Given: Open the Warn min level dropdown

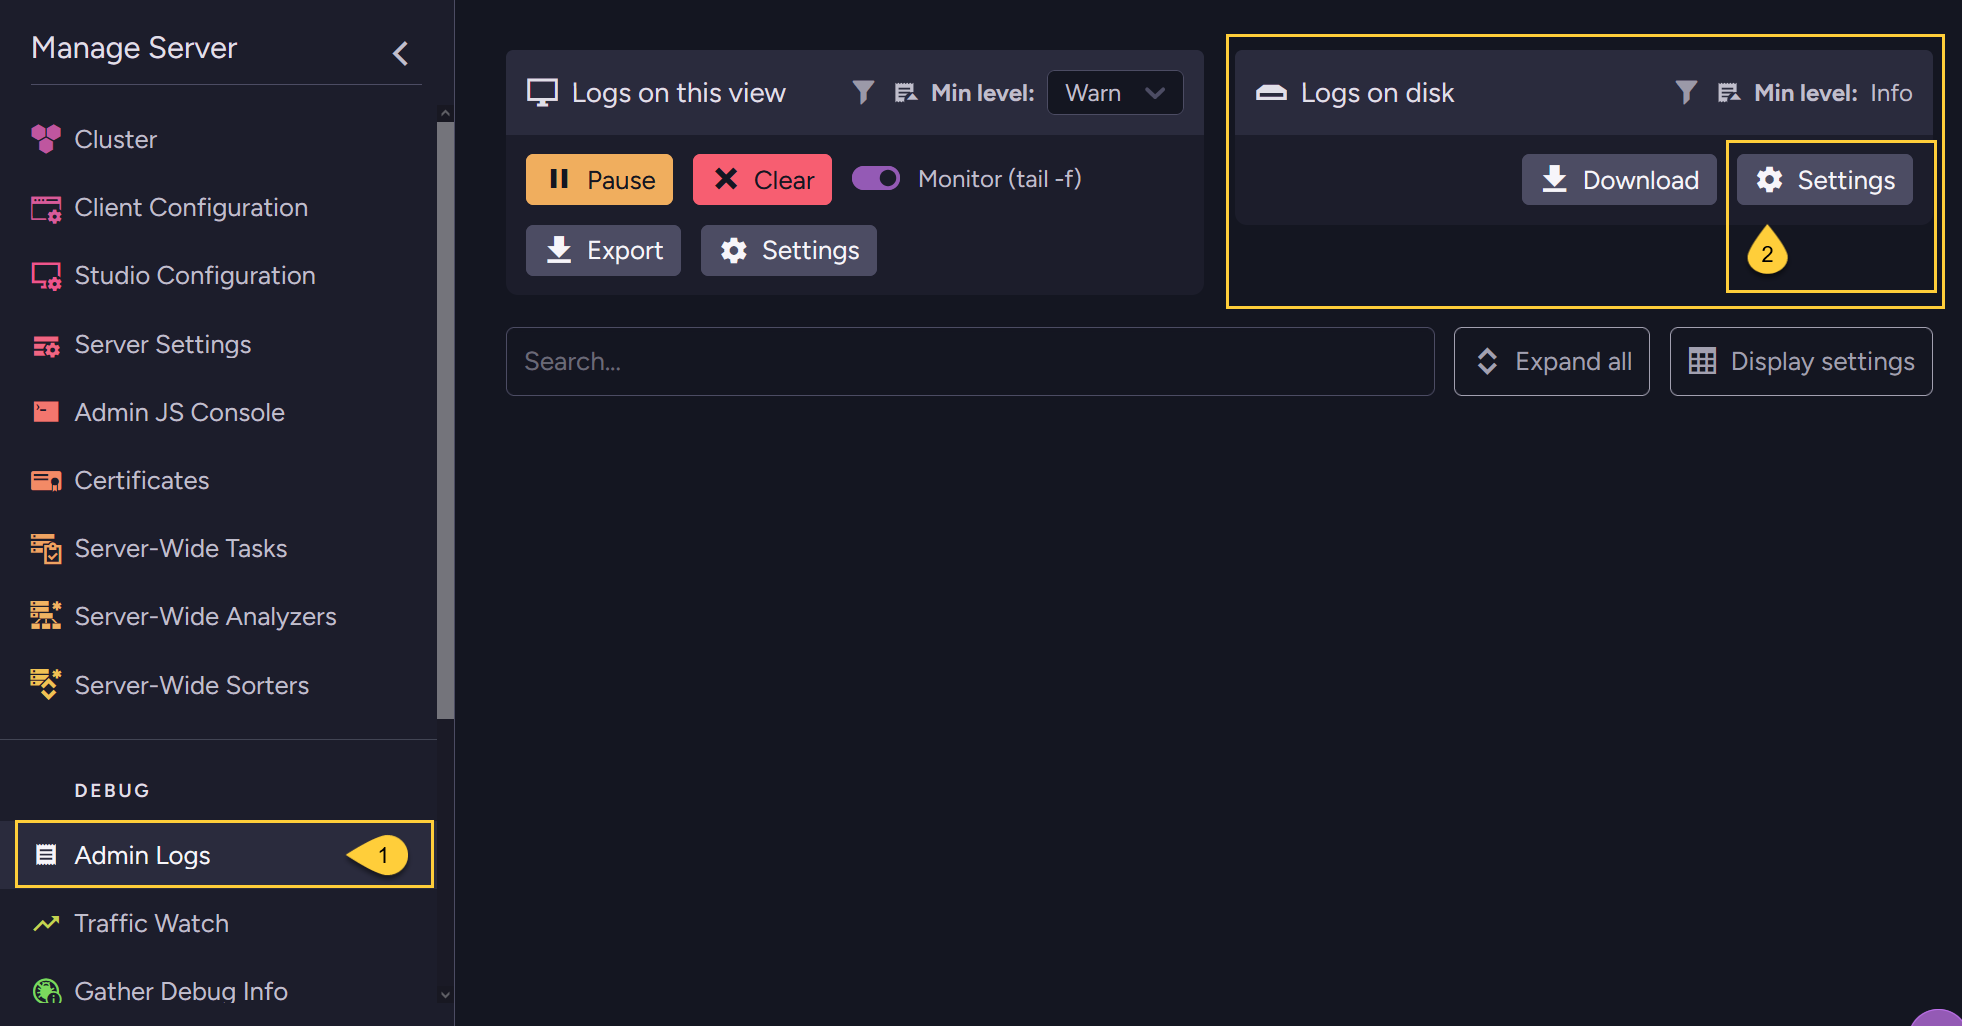Looking at the screenshot, I should [1115, 93].
